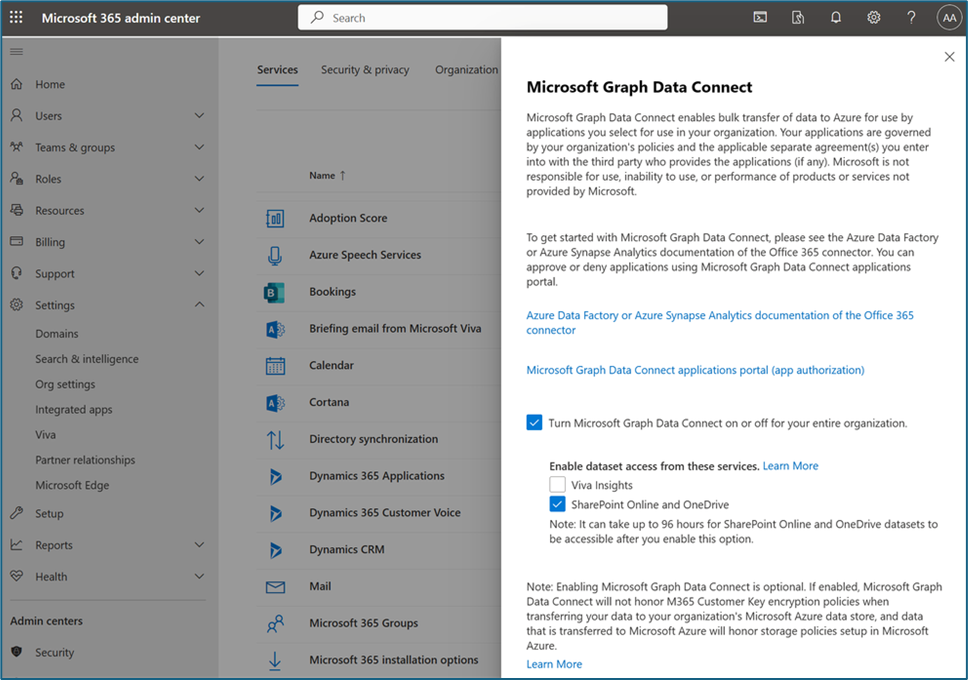Open the app launcher waffle icon

coord(17,17)
